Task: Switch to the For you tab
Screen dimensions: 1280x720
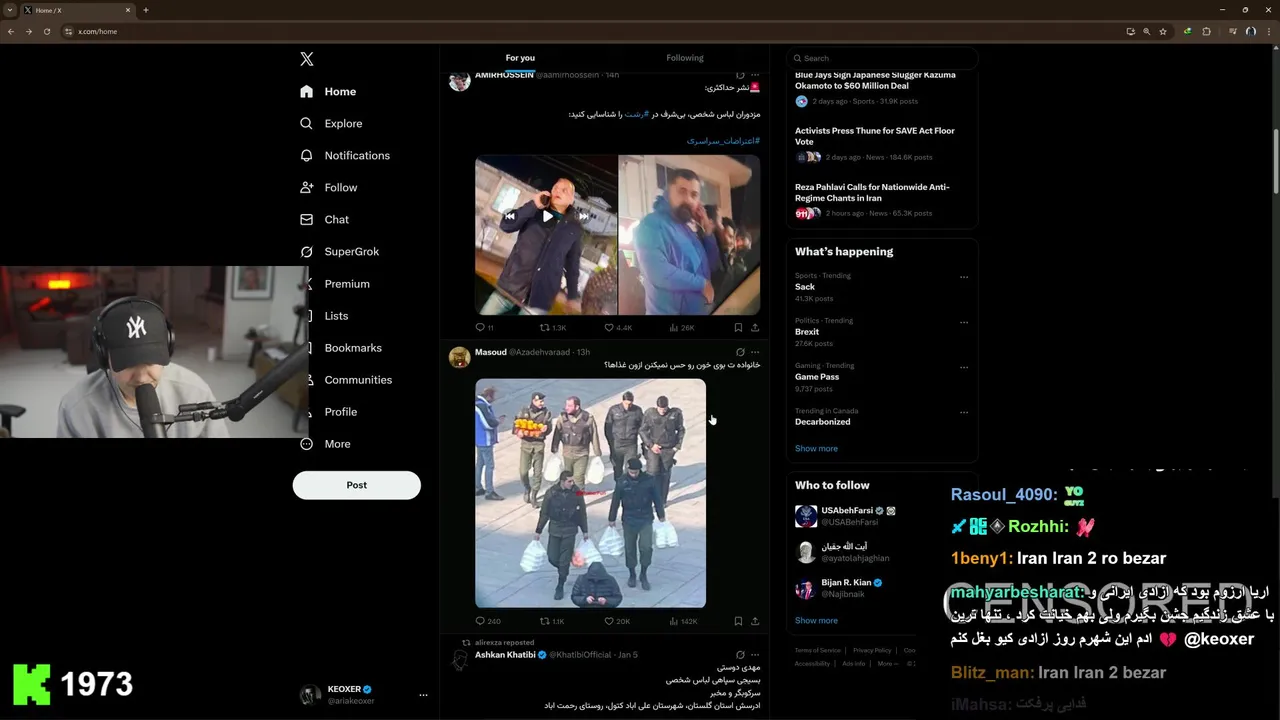Action: pyautogui.click(x=520, y=58)
